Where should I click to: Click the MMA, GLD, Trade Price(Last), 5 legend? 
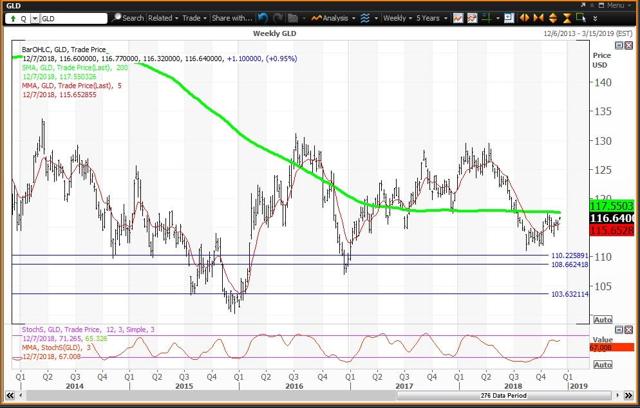pyautogui.click(x=71, y=86)
